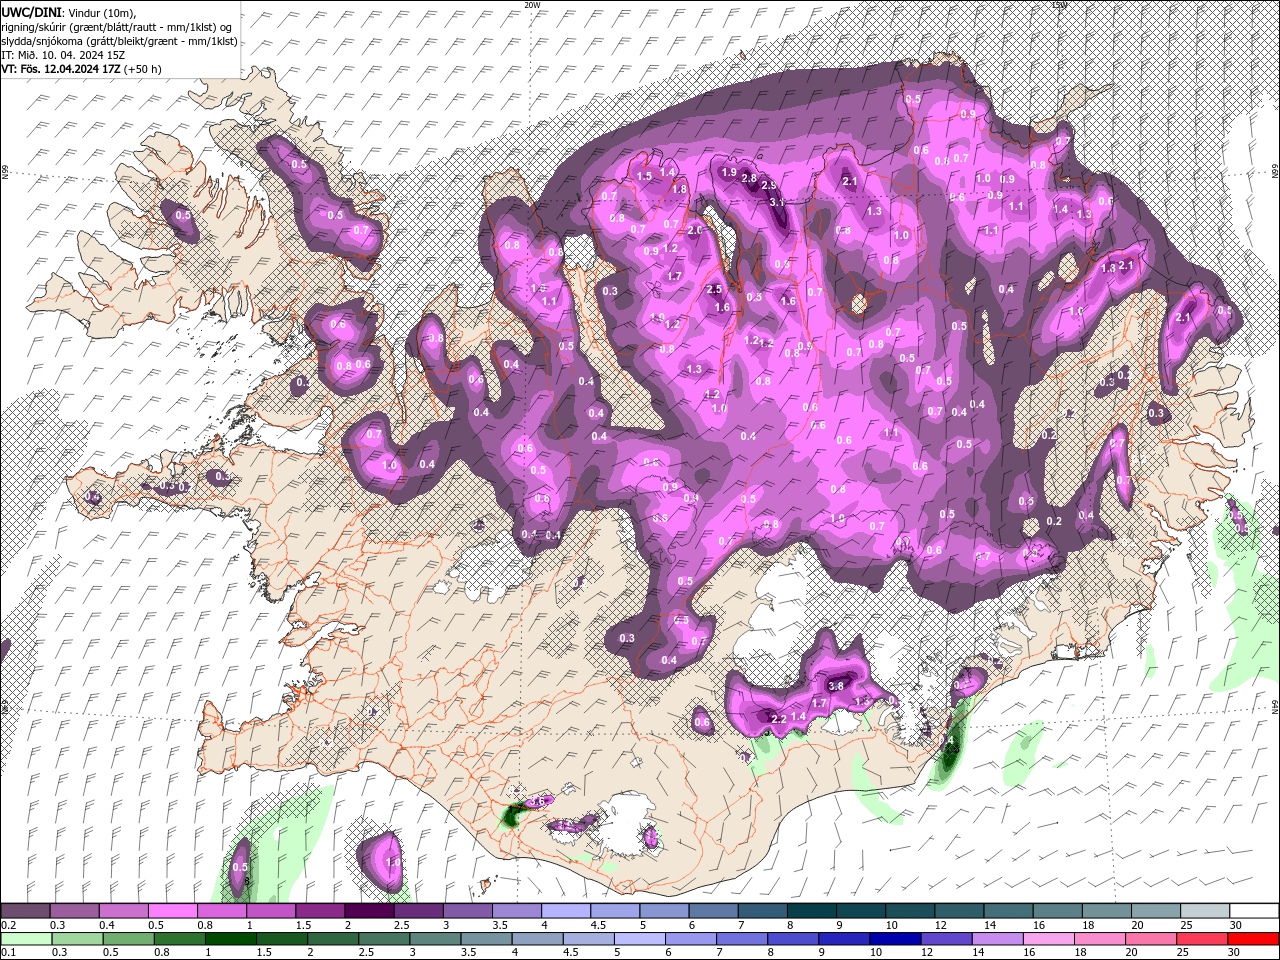The image size is (1280, 960).
Task: Select the top-row swatch labeled 16
Action: 1057,911
